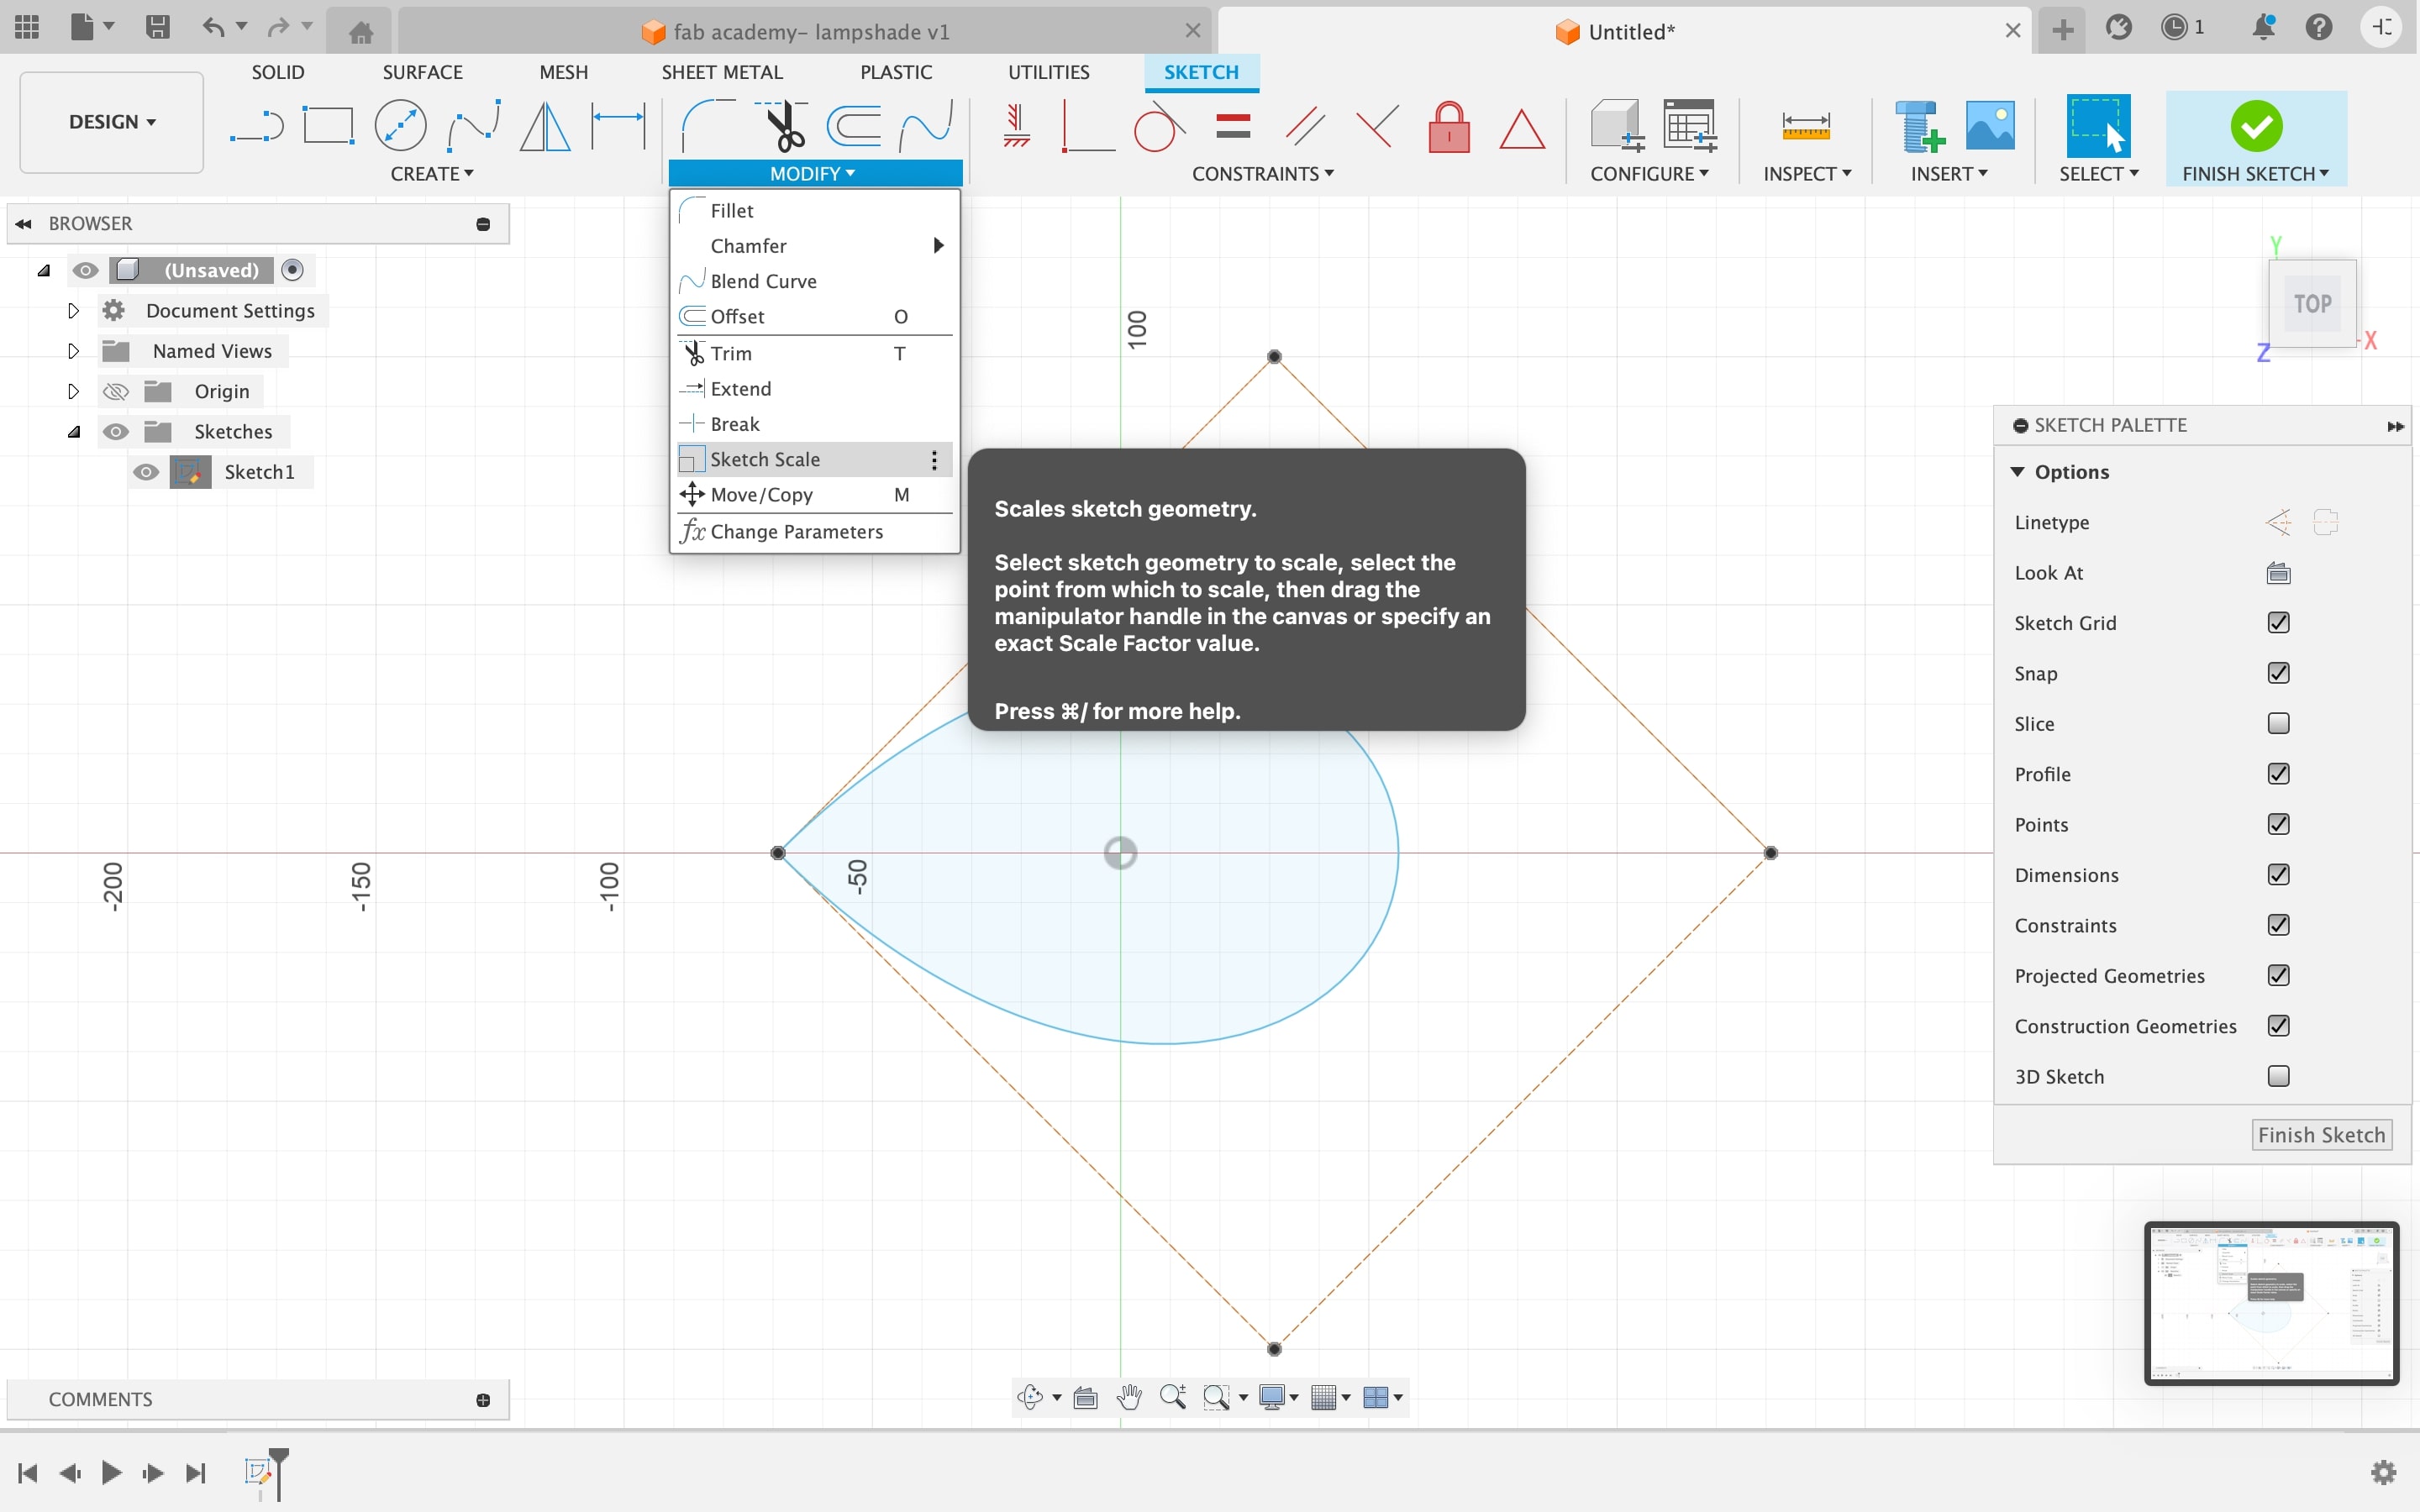Toggle the Constraints checkbox

2278,925
